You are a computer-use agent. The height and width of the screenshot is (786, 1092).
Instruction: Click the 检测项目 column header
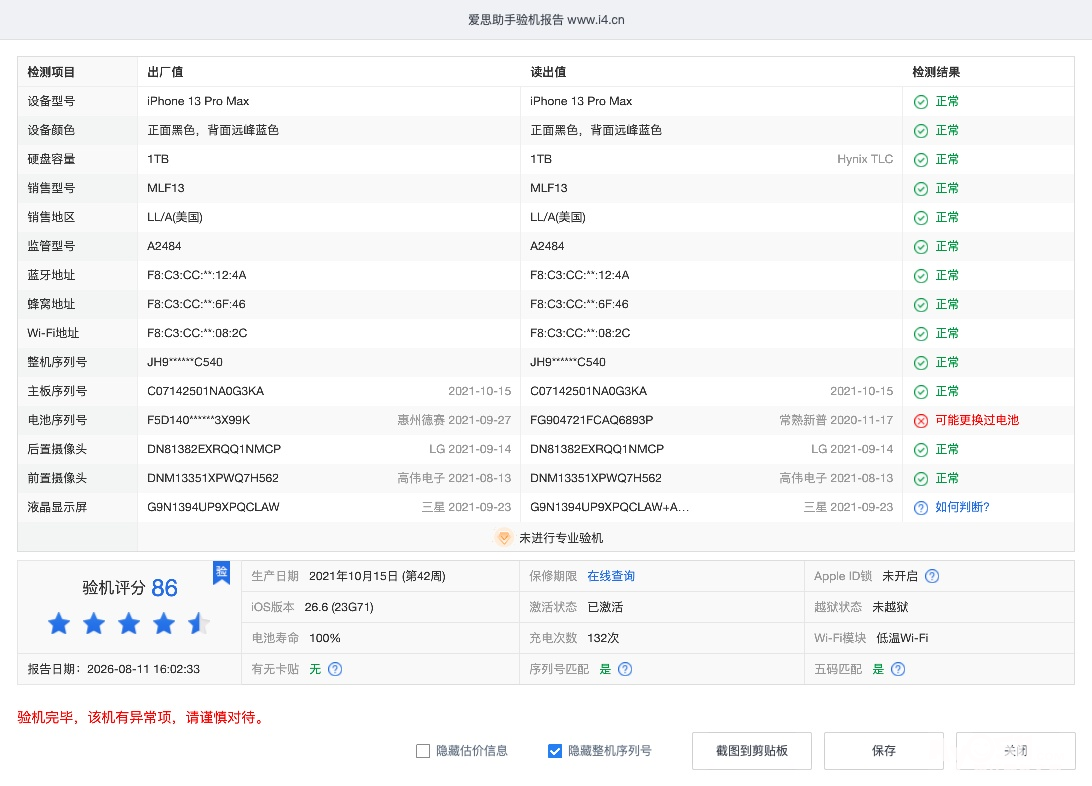coord(51,72)
